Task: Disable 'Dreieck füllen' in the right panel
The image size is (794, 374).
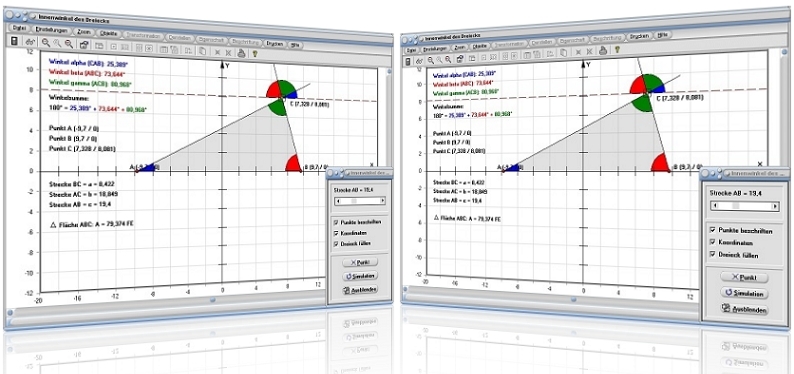Action: tap(713, 255)
